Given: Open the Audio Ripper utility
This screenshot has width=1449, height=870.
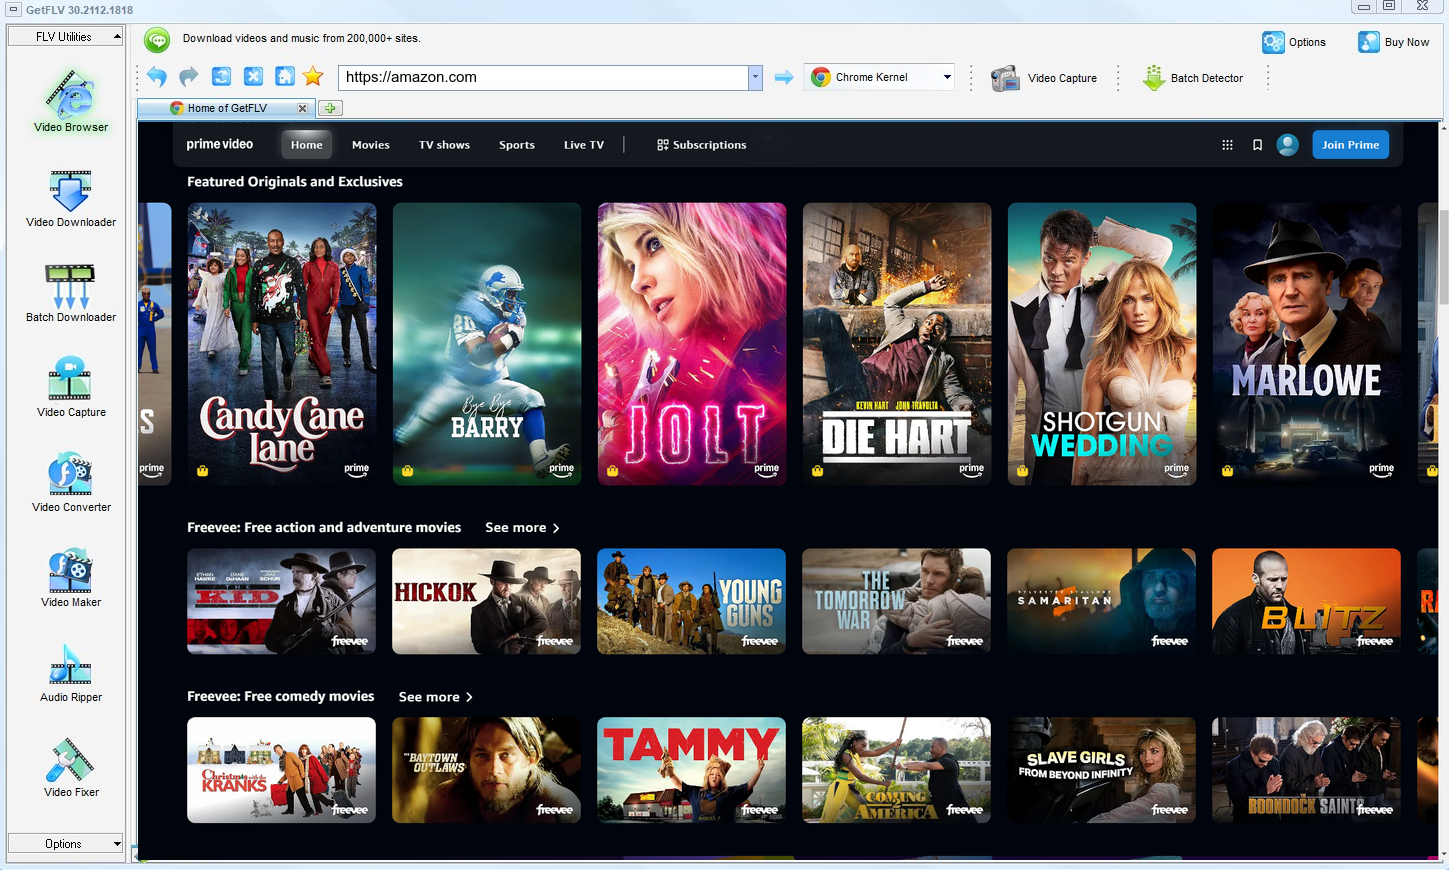Looking at the screenshot, I should coord(71,673).
